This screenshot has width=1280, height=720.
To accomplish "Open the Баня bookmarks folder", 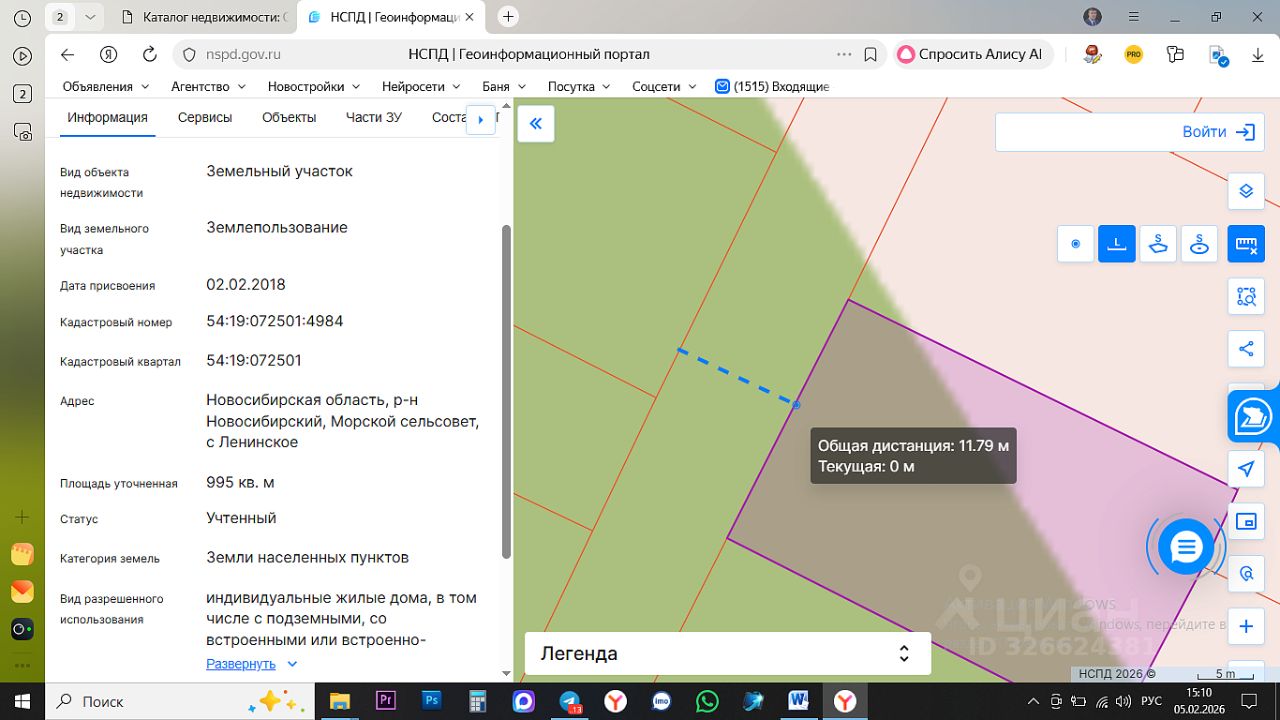I will pos(504,87).
